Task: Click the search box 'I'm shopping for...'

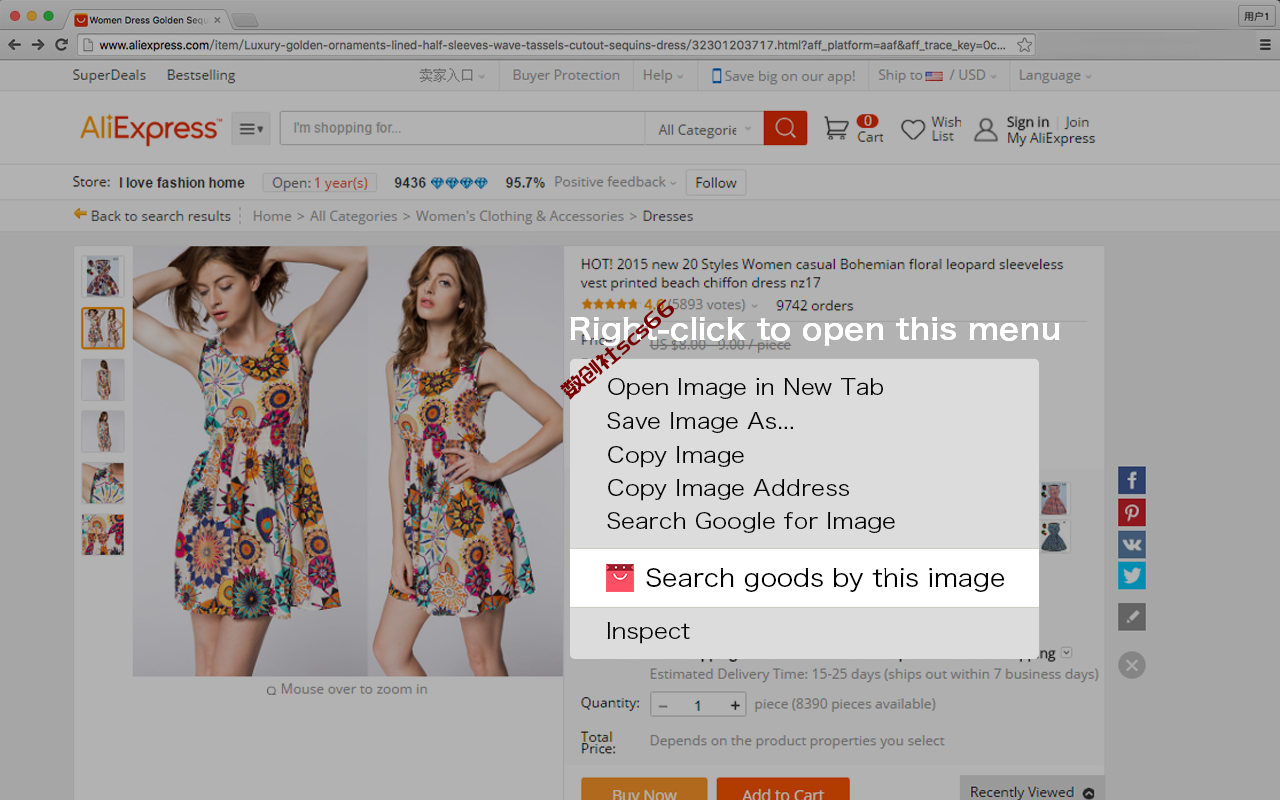Action: (462, 128)
